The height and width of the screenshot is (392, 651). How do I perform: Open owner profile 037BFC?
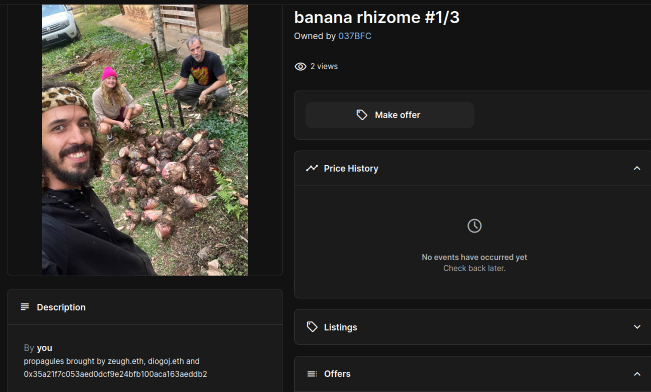tap(355, 36)
